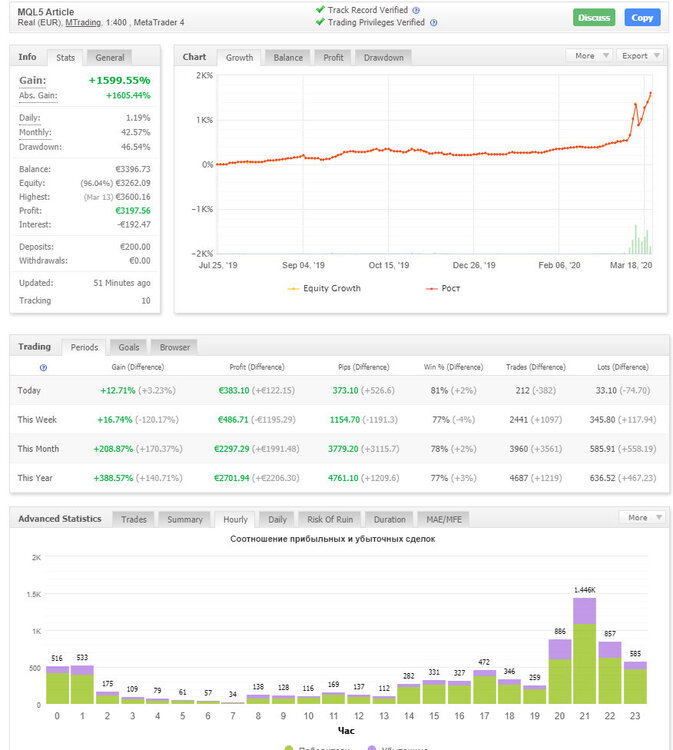Click the hour 0 bar labeled 516

57,685
